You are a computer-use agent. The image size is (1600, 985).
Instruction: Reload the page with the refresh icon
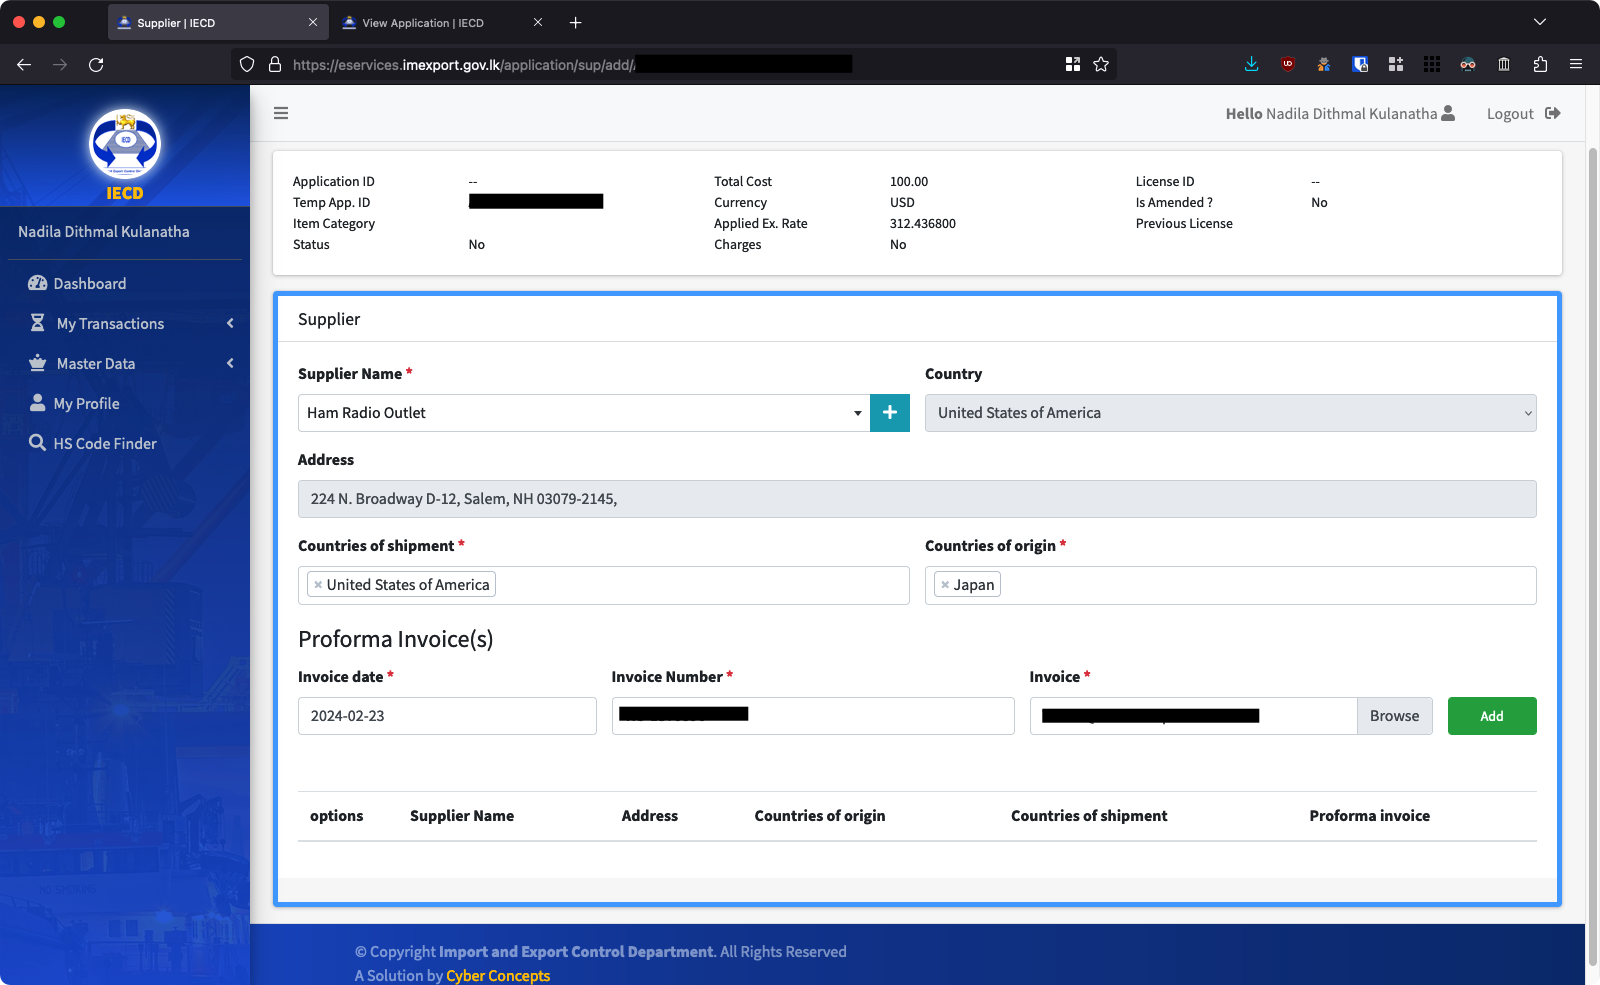(96, 64)
